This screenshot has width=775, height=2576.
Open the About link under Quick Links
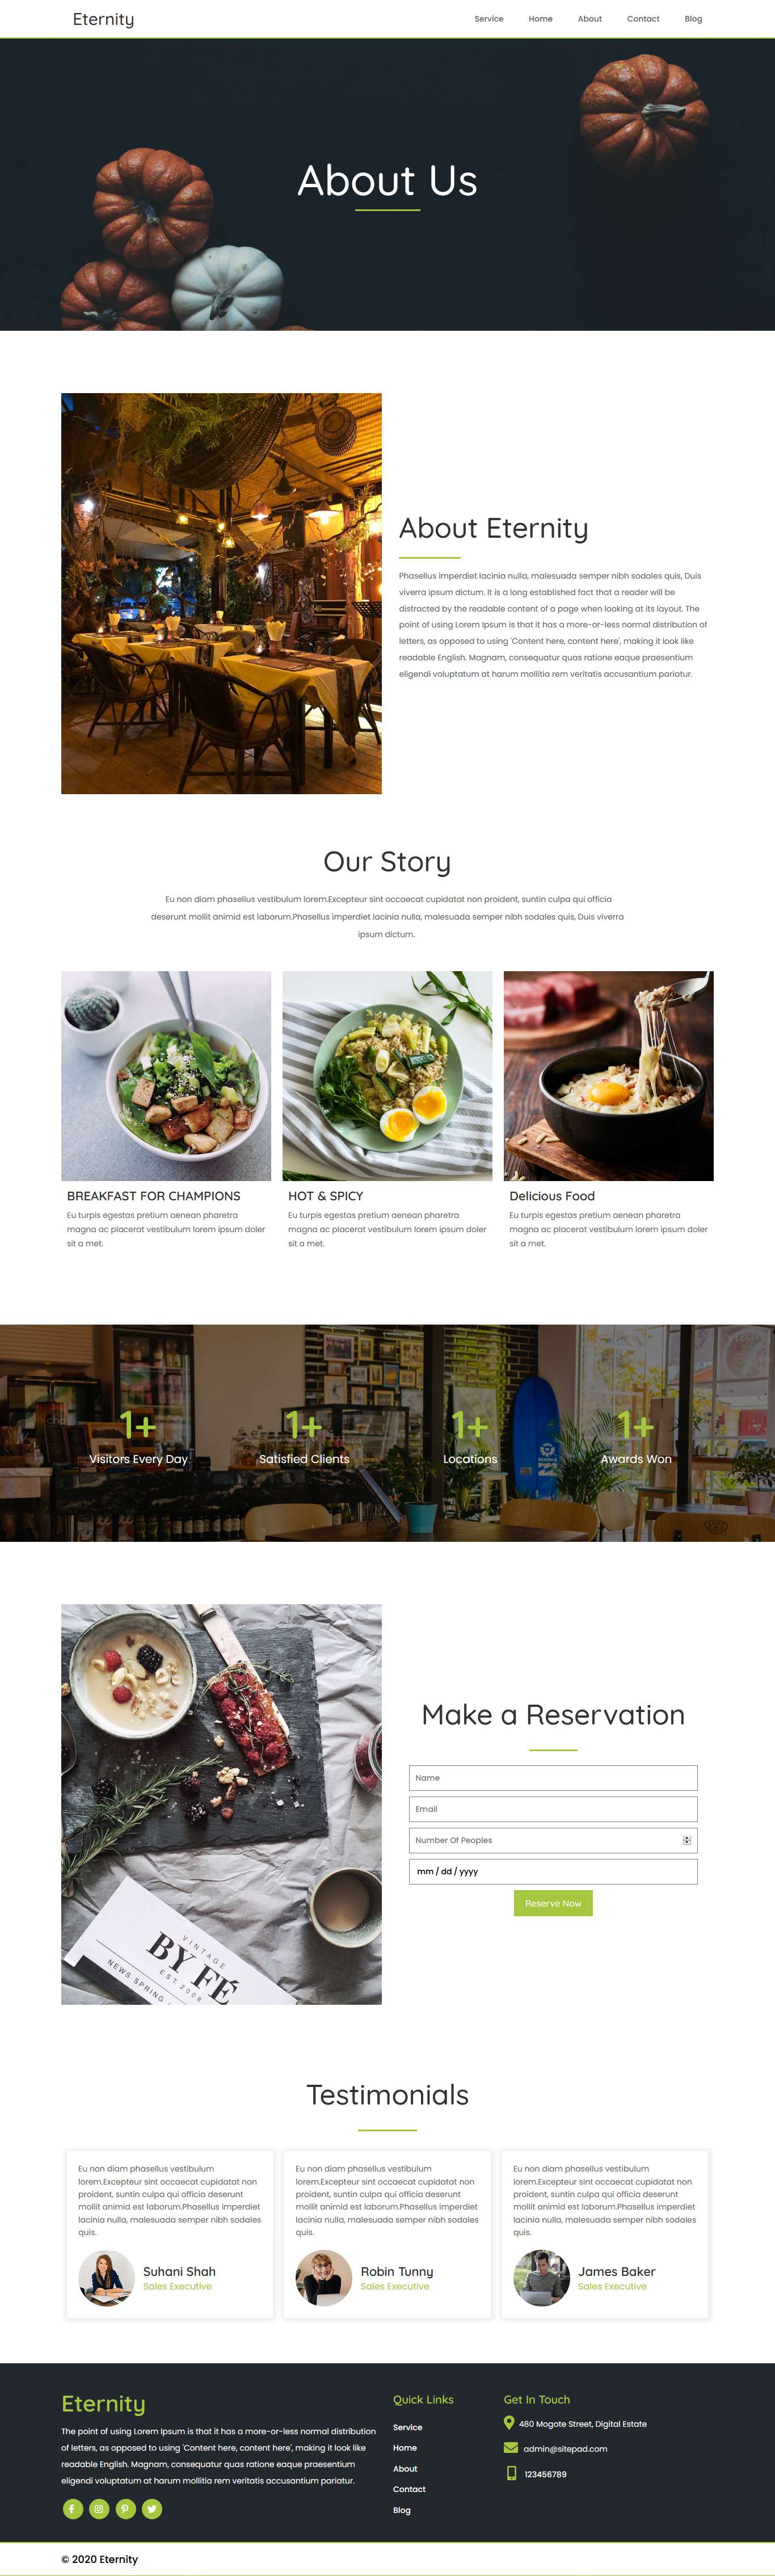coord(405,2468)
